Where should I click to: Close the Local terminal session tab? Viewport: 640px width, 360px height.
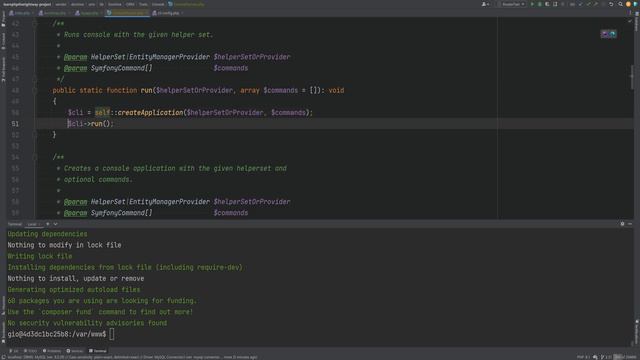[40, 224]
